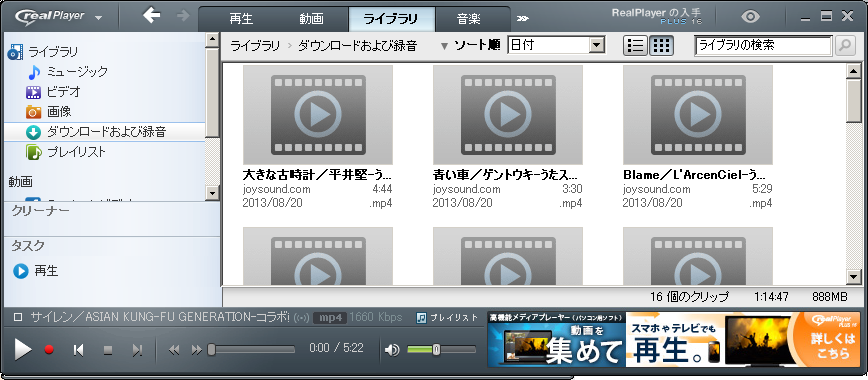Open ビデオ in the library sidebar
This screenshot has width=868, height=380.
[x=64, y=91]
